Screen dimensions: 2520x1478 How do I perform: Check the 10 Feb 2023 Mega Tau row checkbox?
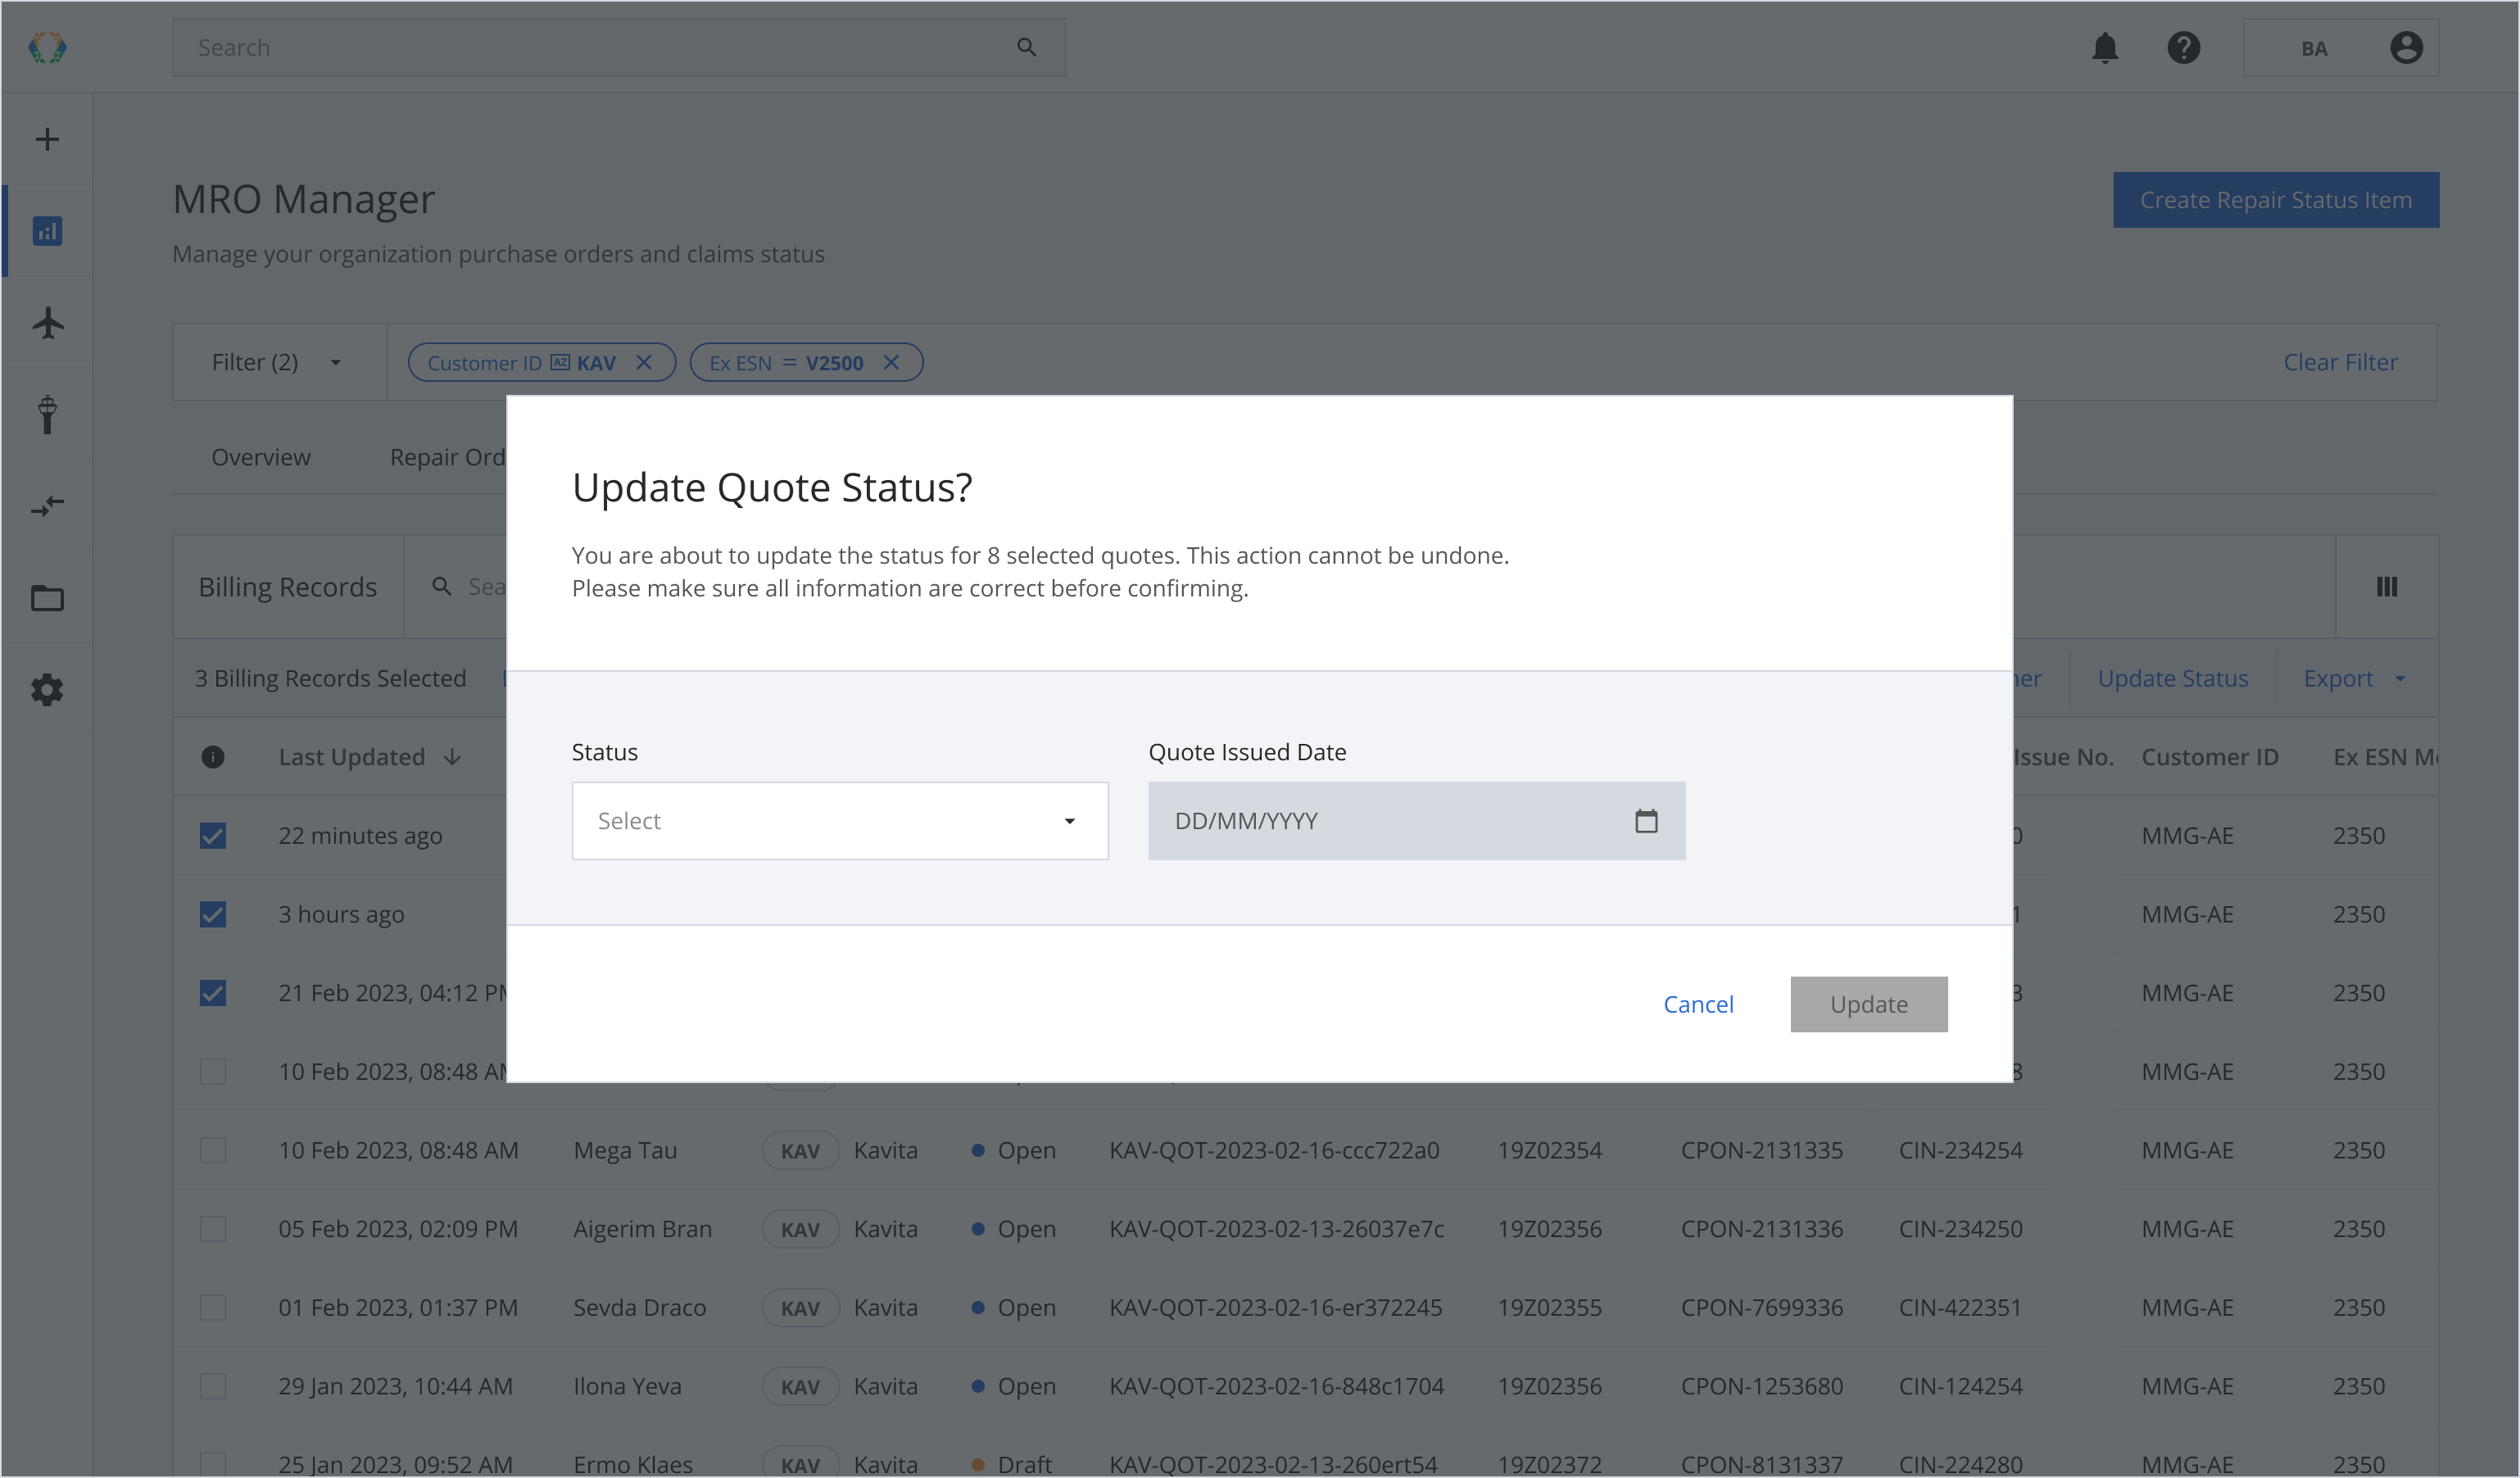(212, 1150)
